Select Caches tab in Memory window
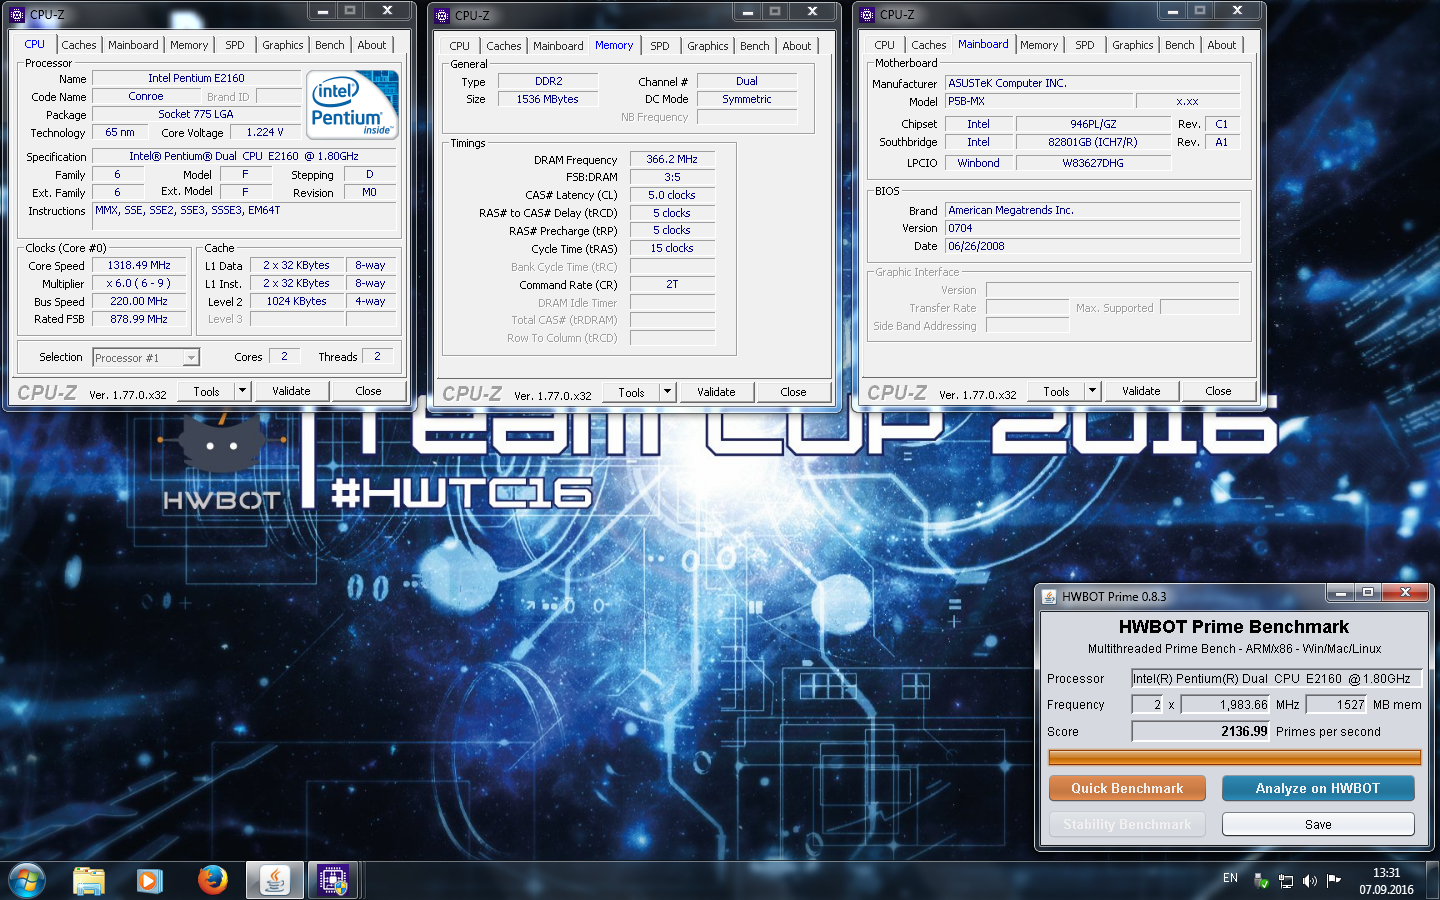1440x900 pixels. point(504,46)
